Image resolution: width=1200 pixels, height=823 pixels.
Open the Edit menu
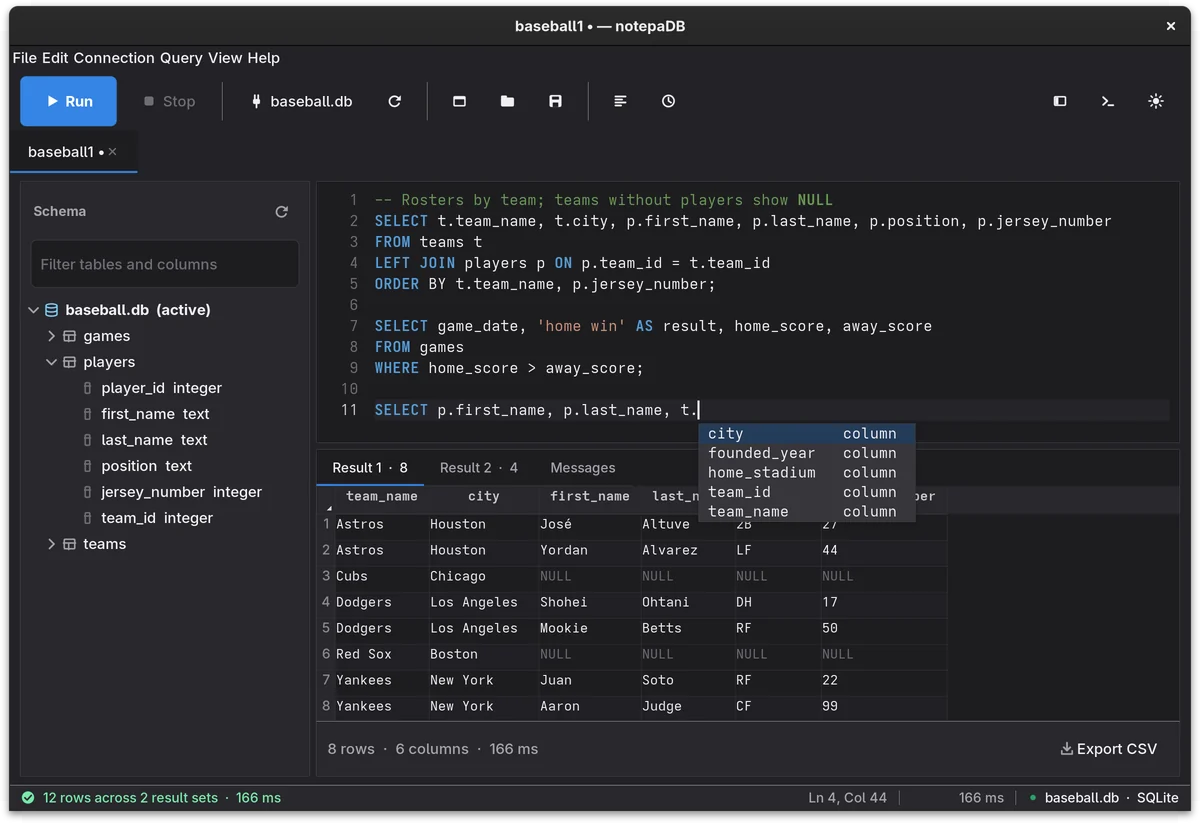pos(55,58)
